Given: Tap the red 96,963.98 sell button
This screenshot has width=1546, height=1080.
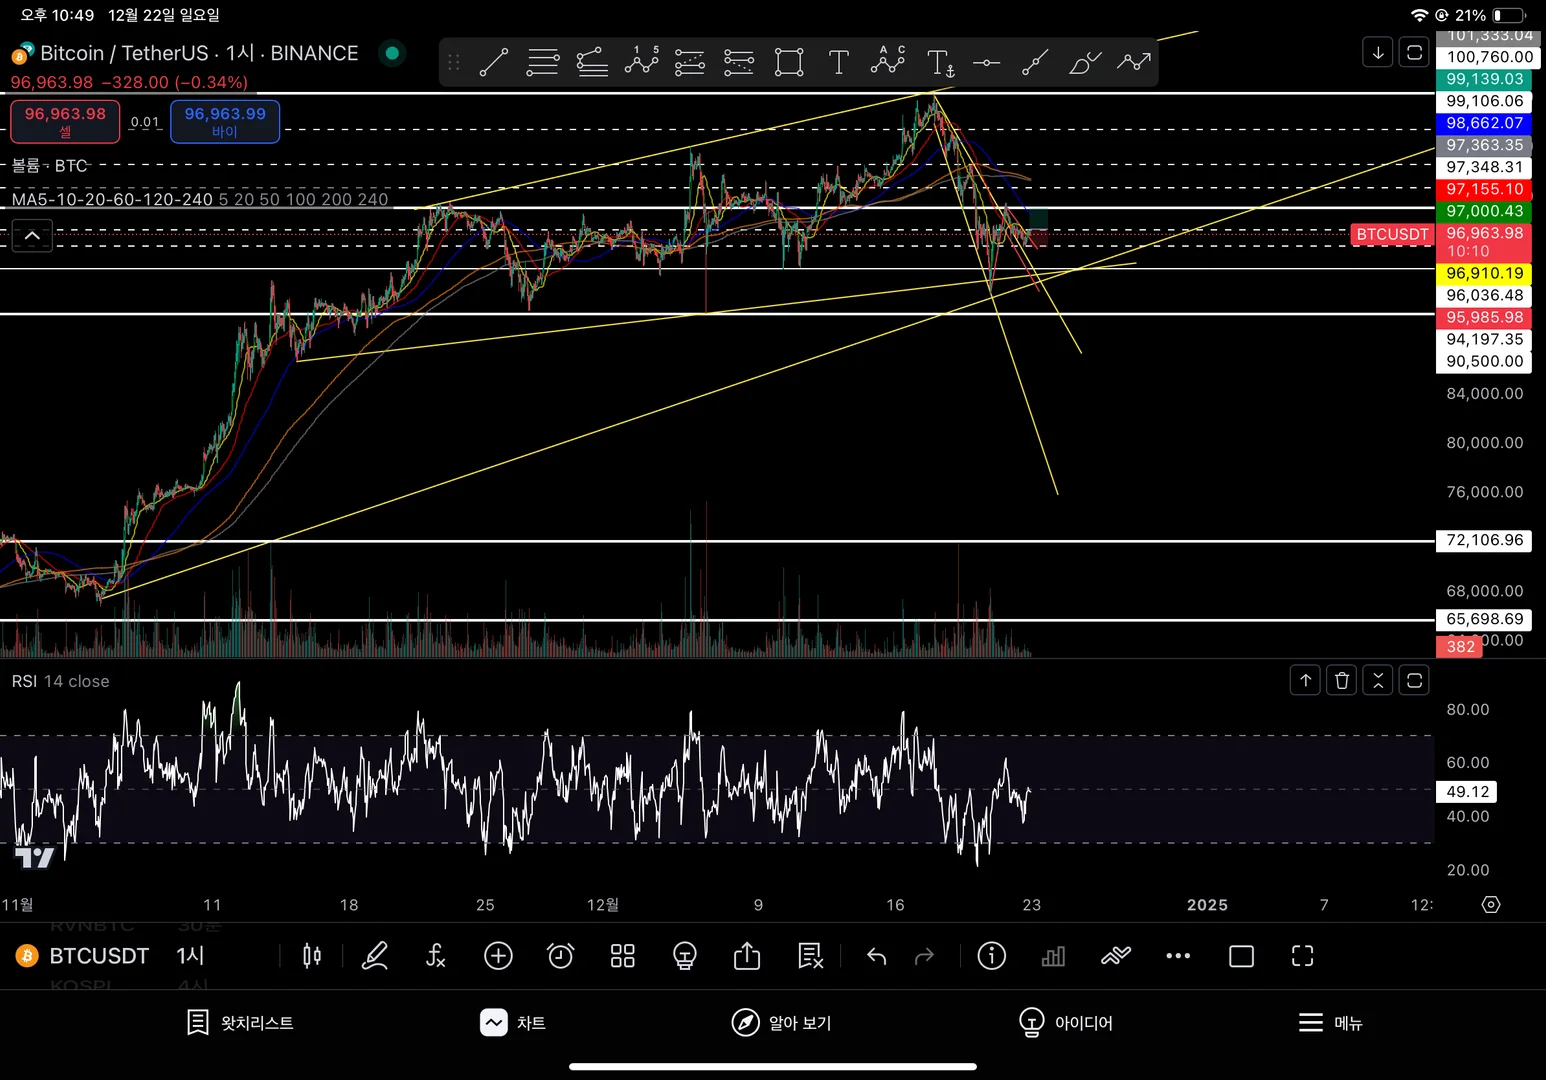Looking at the screenshot, I should coord(65,121).
